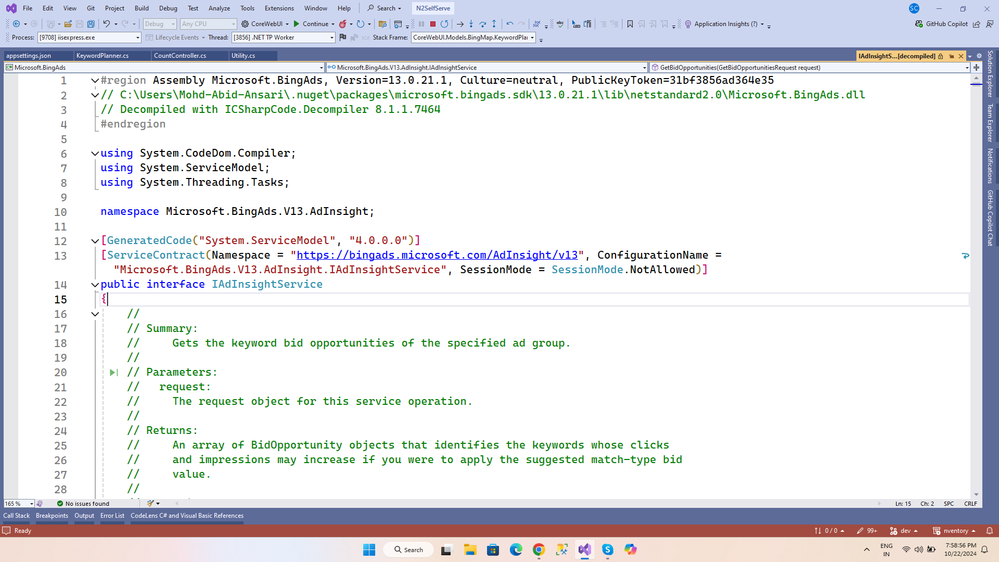Screen dimensions: 999x562
Task: Restart application using the circular arrow next to the Hot Reload flame
Action: point(361,24)
